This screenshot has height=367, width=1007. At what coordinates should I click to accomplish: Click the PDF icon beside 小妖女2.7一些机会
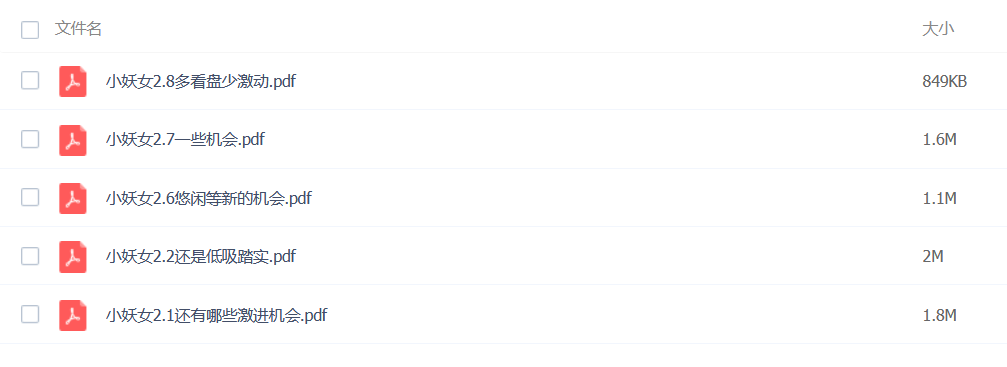click(x=73, y=140)
